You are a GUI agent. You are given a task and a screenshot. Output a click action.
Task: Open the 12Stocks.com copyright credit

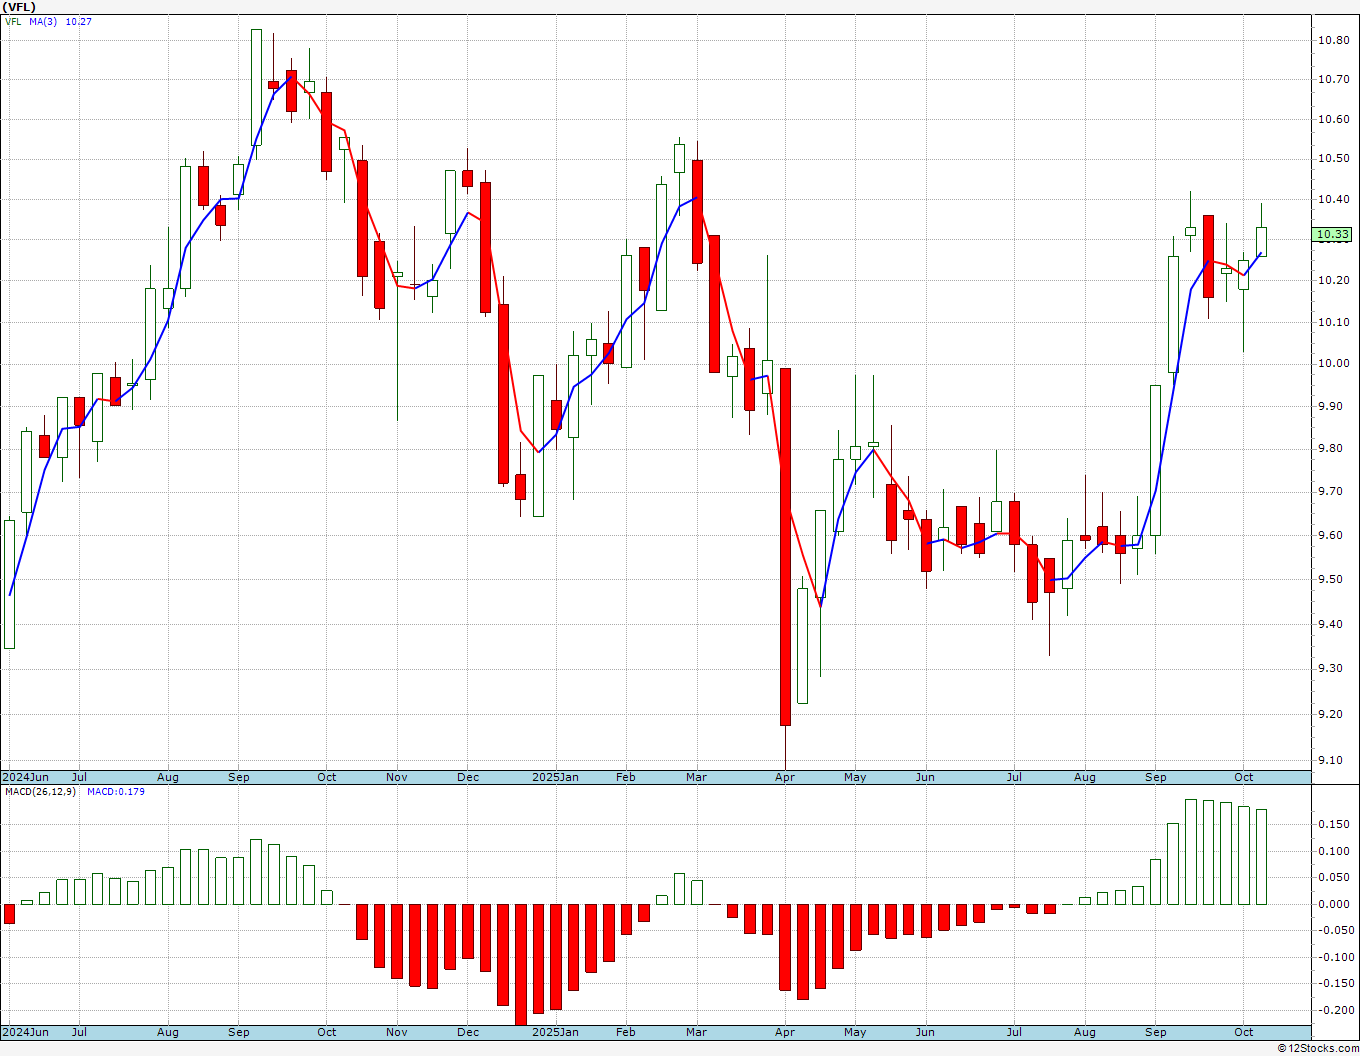pos(1318,1048)
